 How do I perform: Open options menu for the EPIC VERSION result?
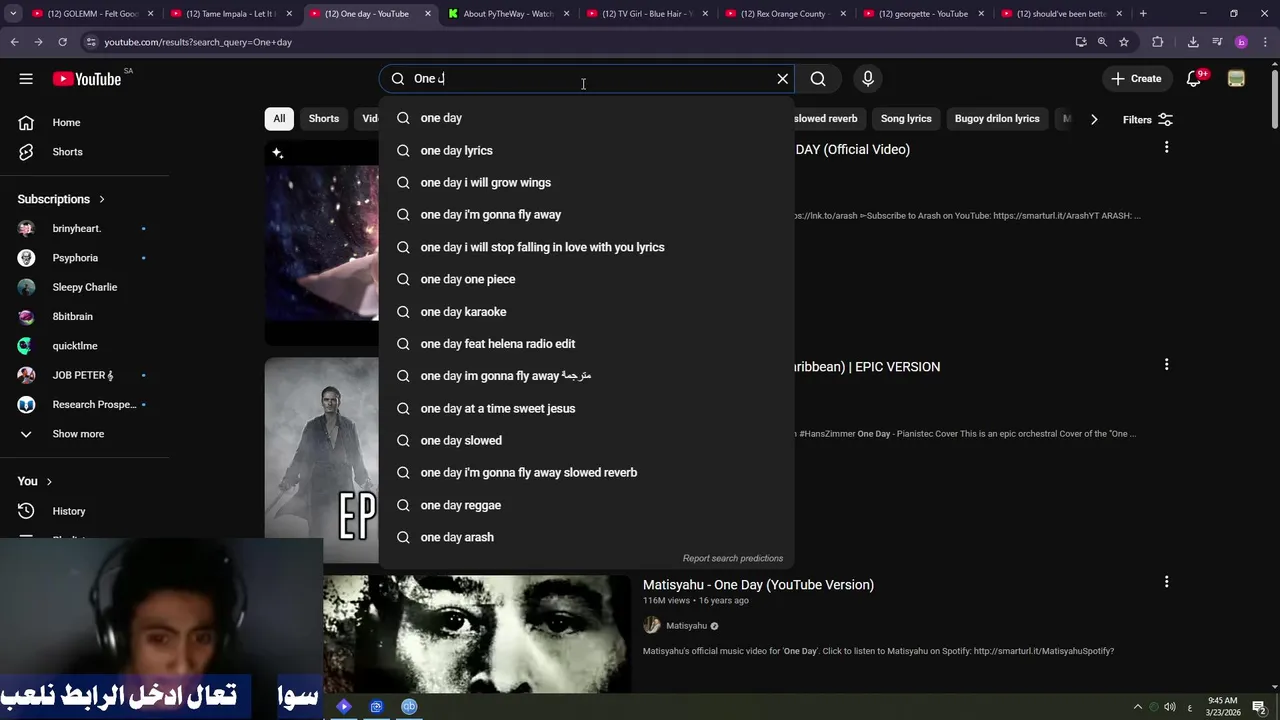click(x=1166, y=365)
